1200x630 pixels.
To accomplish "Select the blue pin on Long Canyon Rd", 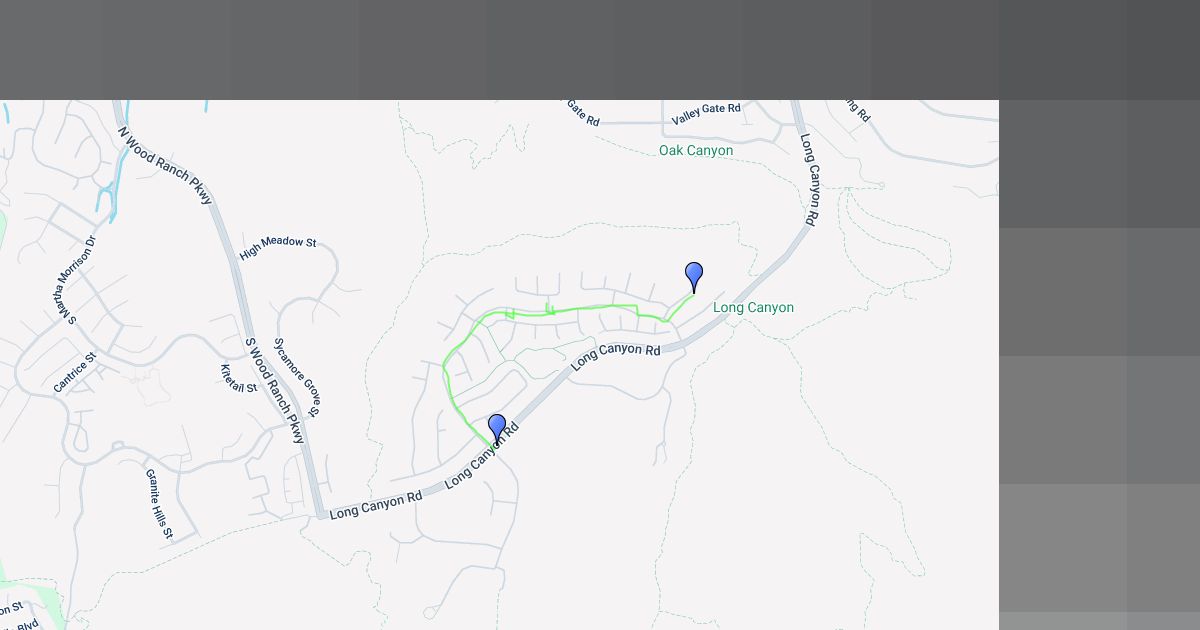I will pos(497,428).
